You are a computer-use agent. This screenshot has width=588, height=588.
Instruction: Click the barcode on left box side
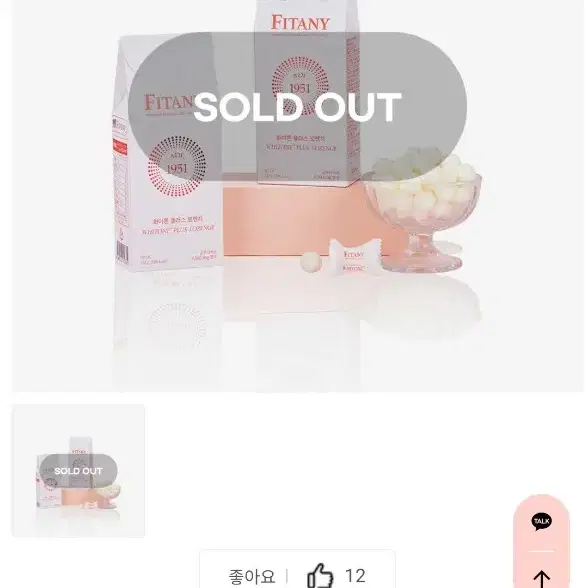click(122, 250)
